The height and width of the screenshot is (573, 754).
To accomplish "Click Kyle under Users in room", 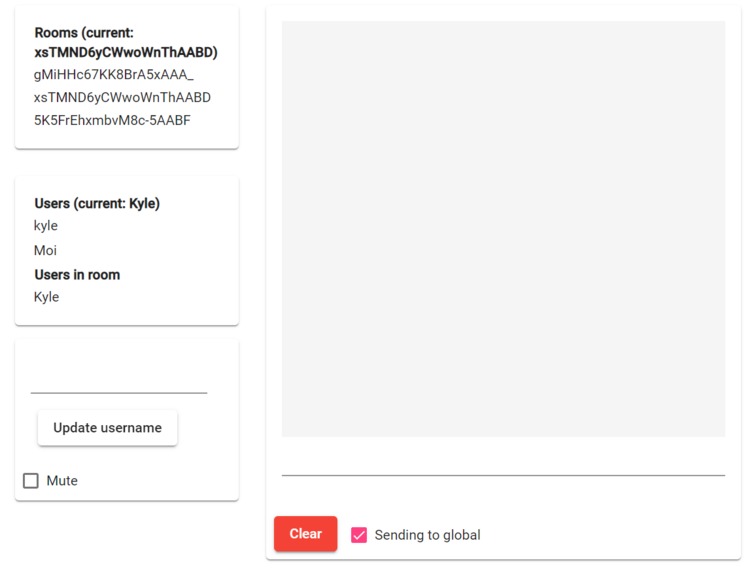I will pyautogui.click(x=46, y=297).
